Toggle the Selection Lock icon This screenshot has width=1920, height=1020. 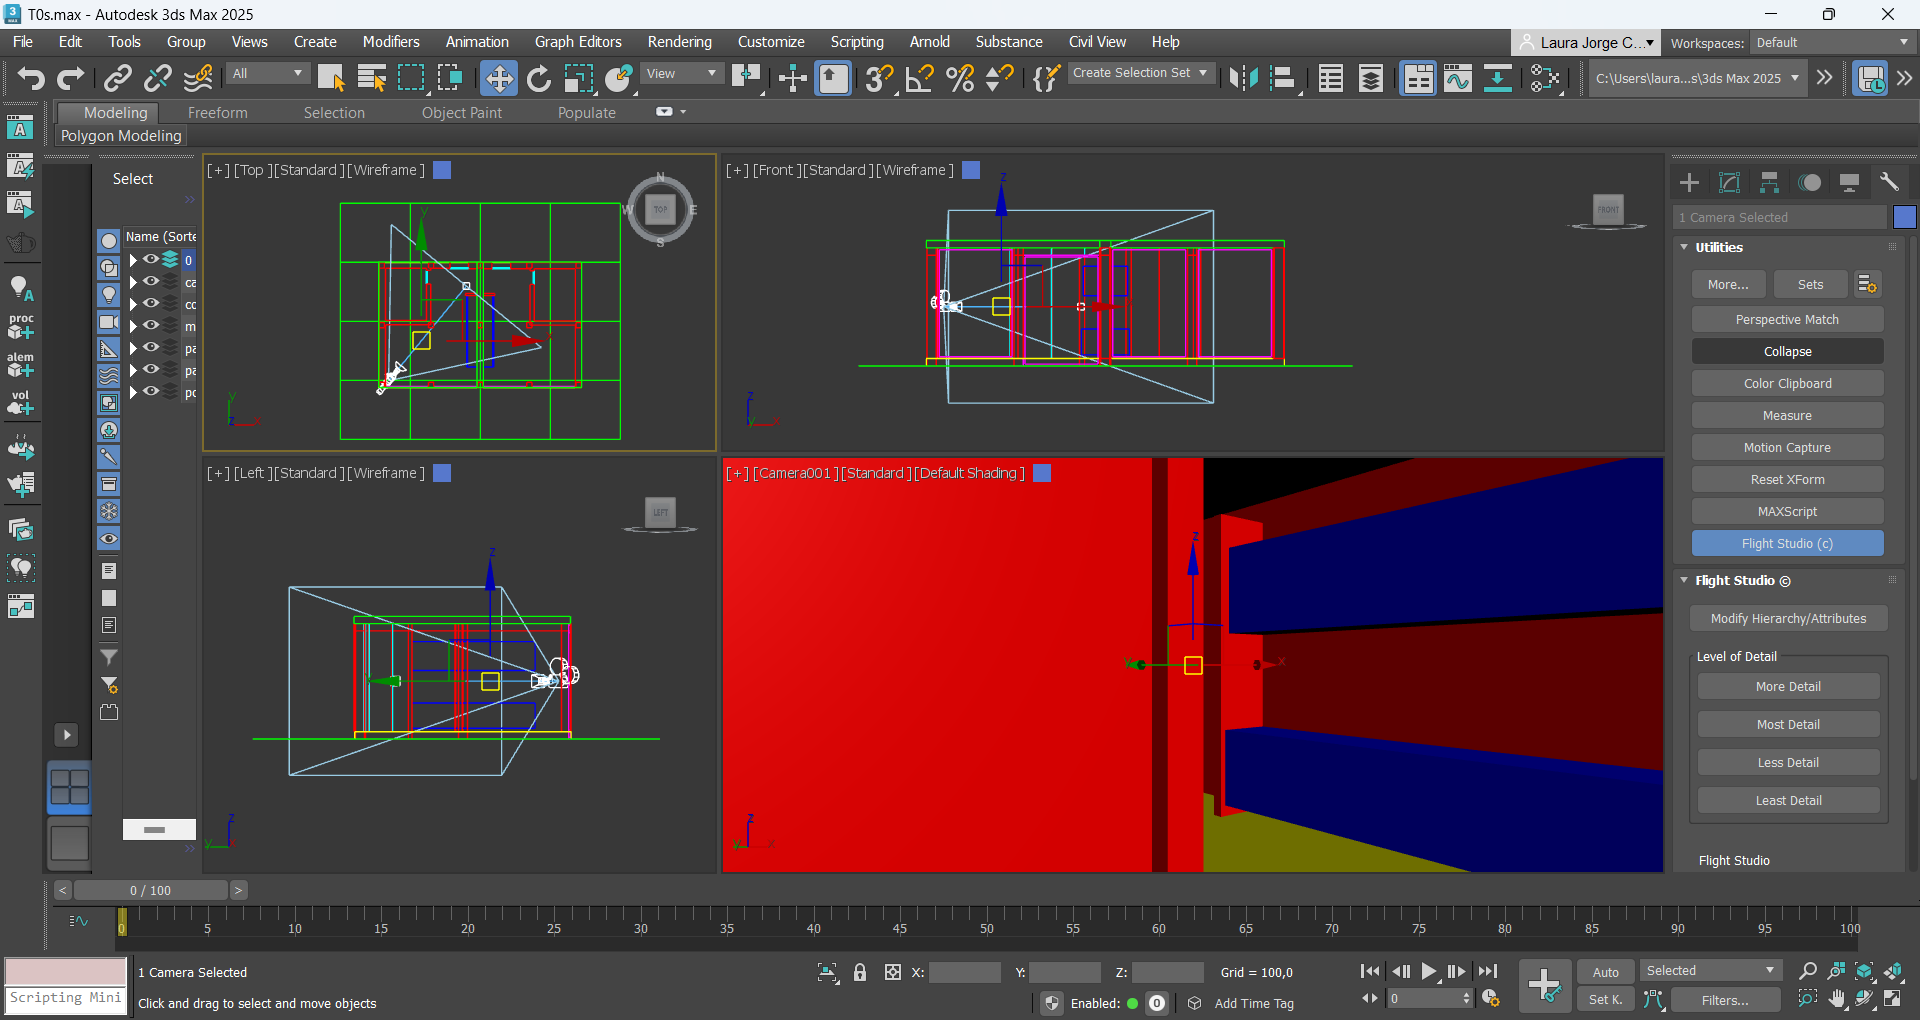click(x=860, y=972)
